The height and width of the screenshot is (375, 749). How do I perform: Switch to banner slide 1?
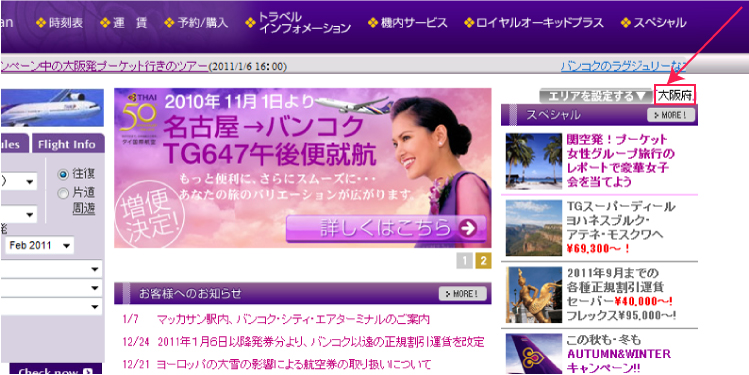pos(465,261)
